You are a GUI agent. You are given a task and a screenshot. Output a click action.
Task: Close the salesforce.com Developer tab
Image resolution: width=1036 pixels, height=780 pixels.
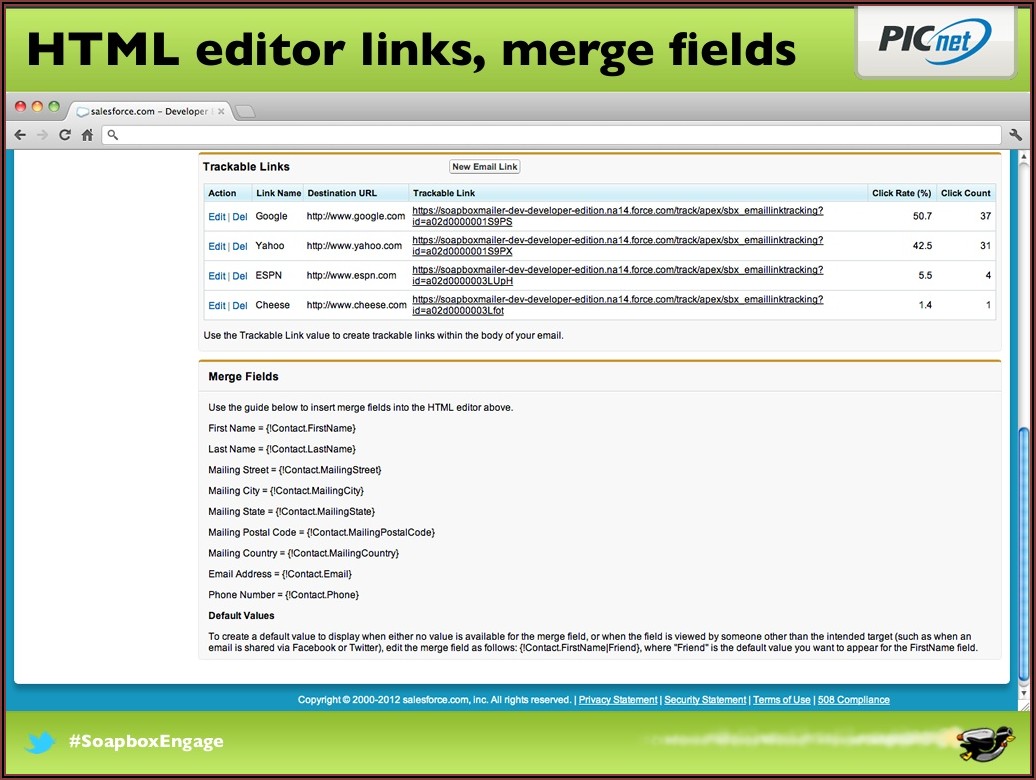pyautogui.click(x=221, y=111)
